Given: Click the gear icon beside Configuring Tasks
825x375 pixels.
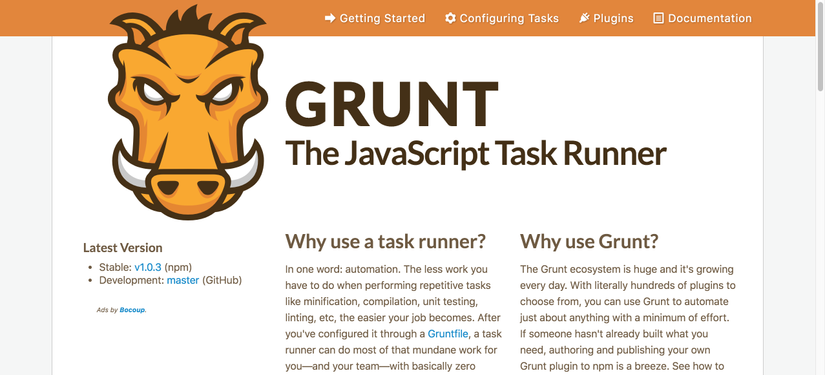Looking at the screenshot, I should (x=450, y=18).
